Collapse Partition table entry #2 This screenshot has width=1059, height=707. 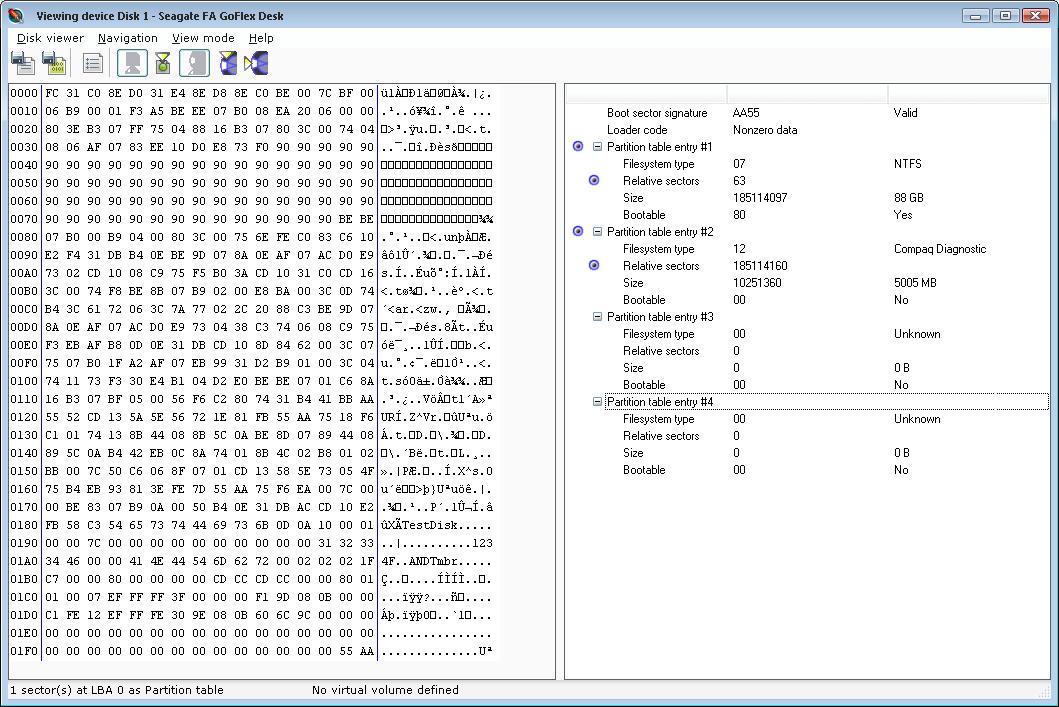[x=597, y=232]
